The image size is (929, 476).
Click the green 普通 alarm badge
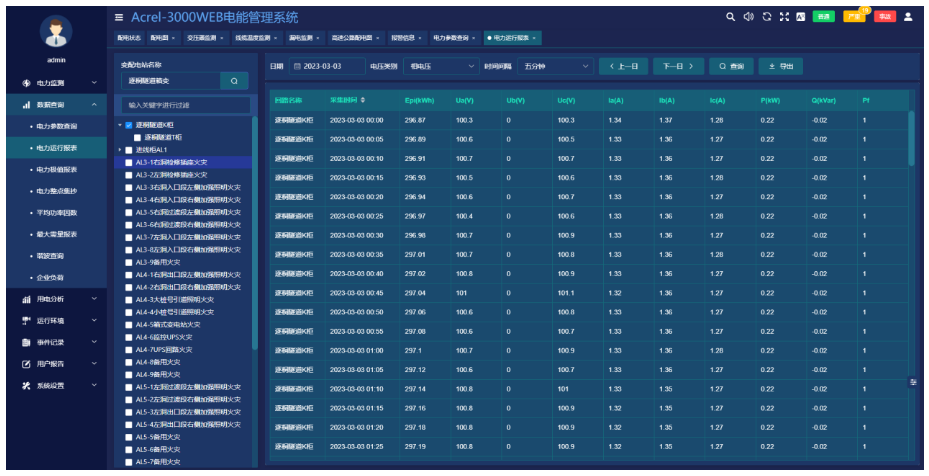824,17
